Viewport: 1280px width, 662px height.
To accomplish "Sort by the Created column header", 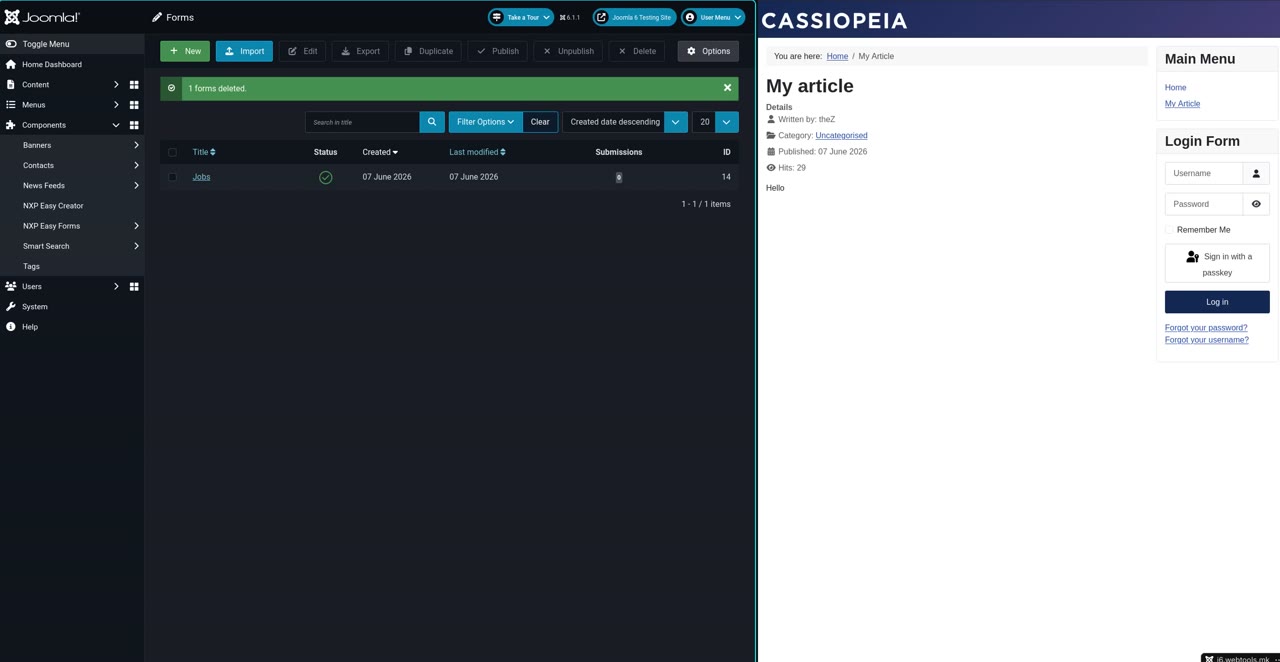I will (x=380, y=152).
